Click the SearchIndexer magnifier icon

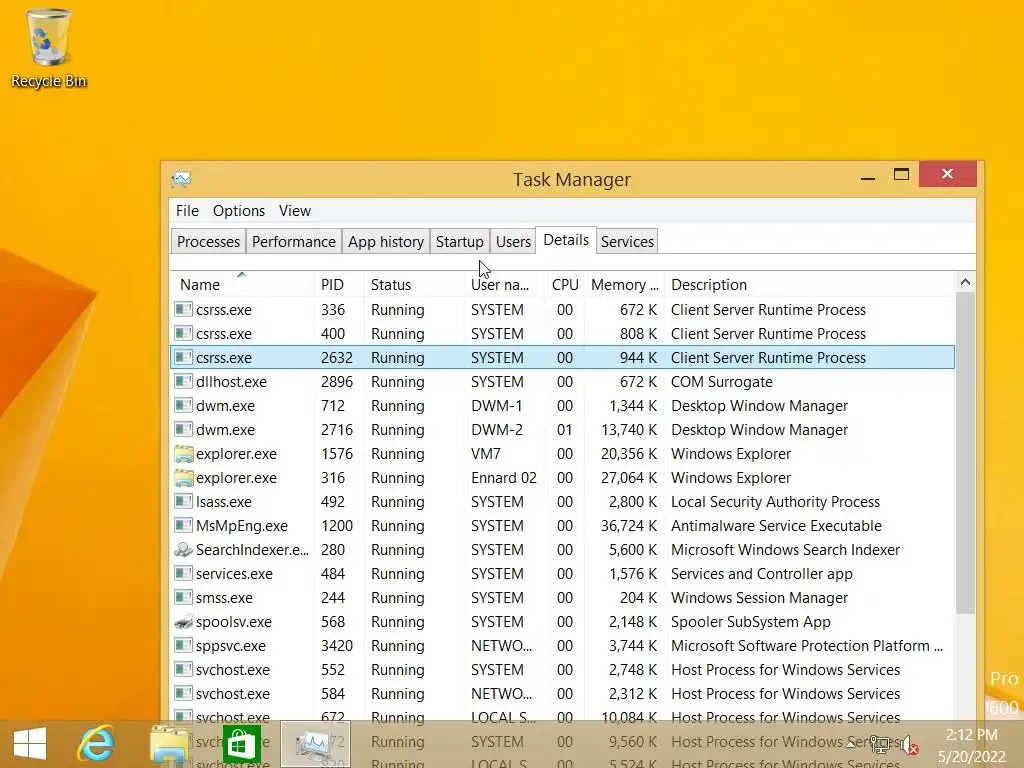[184, 549]
